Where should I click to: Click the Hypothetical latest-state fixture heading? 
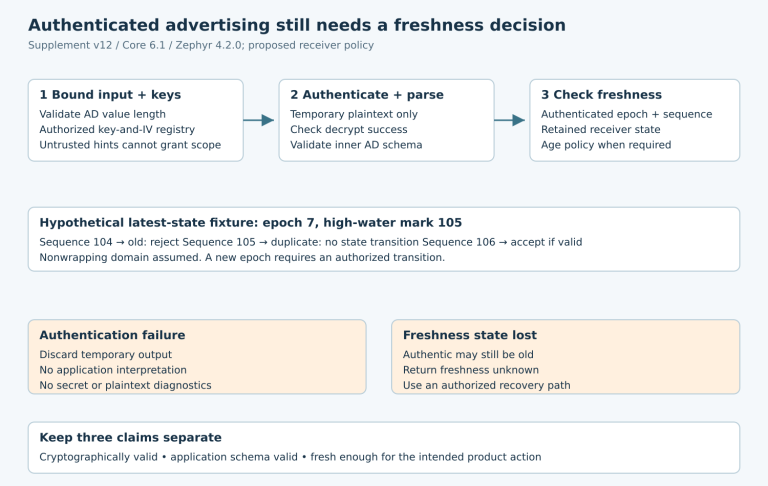251,222
